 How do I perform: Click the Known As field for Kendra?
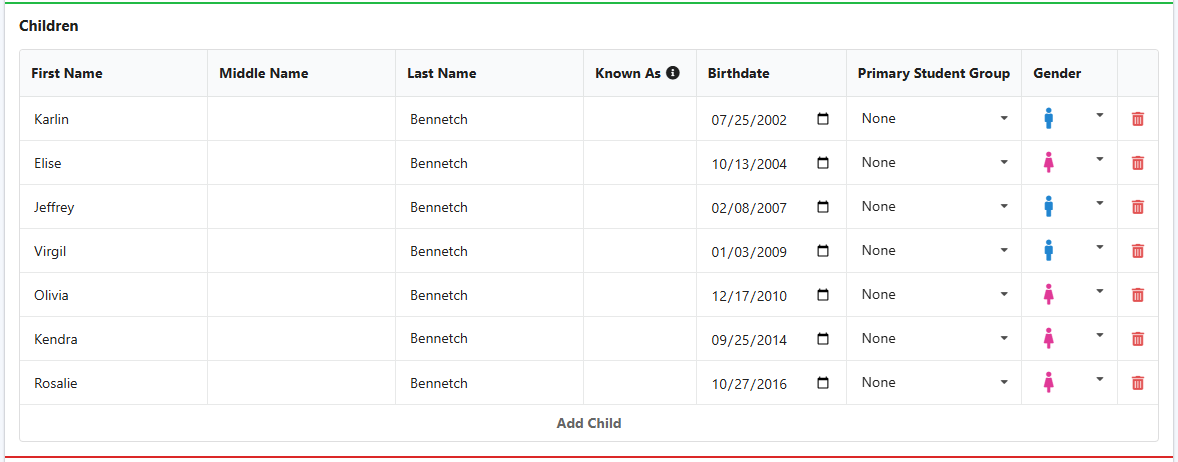pyautogui.click(x=639, y=339)
